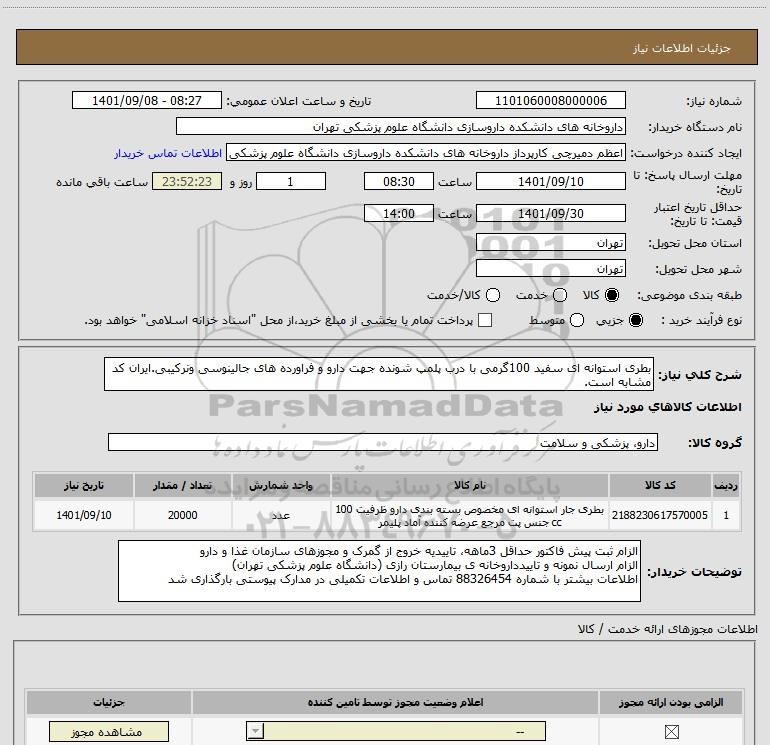This screenshot has width=770, height=745.
Task: Click the جزئیات column header
Action: (109, 703)
